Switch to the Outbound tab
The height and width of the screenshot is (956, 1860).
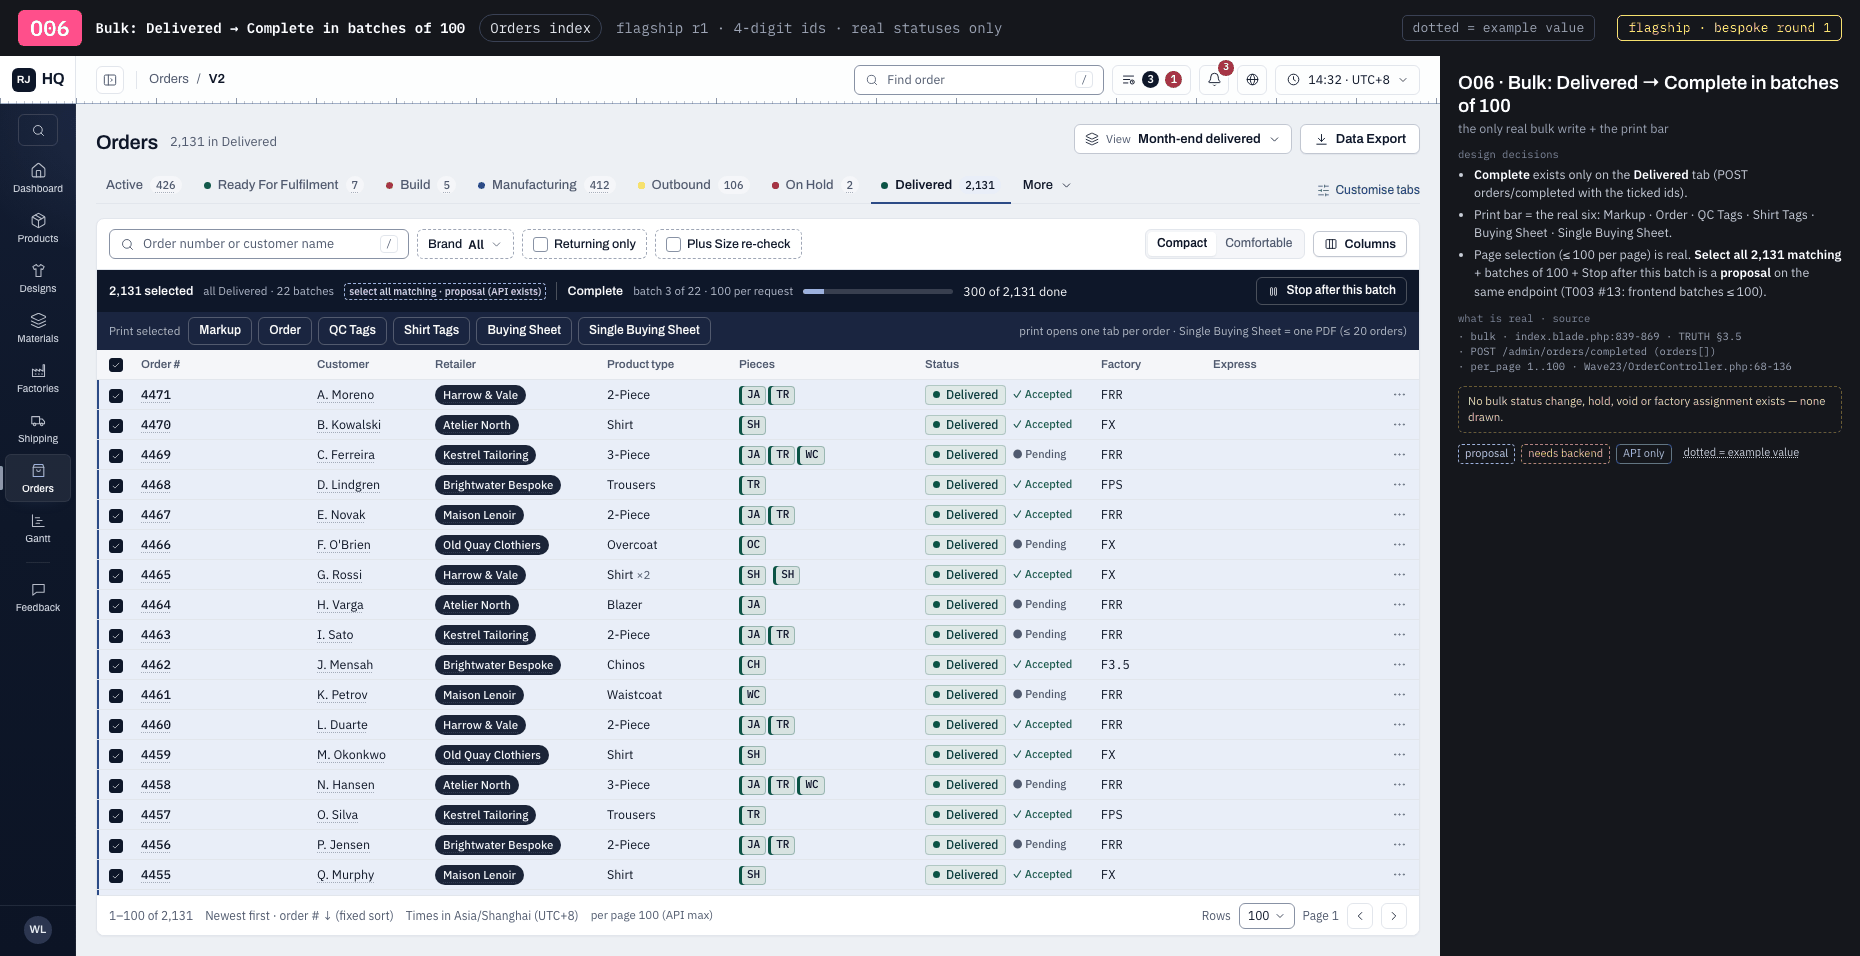click(691, 185)
